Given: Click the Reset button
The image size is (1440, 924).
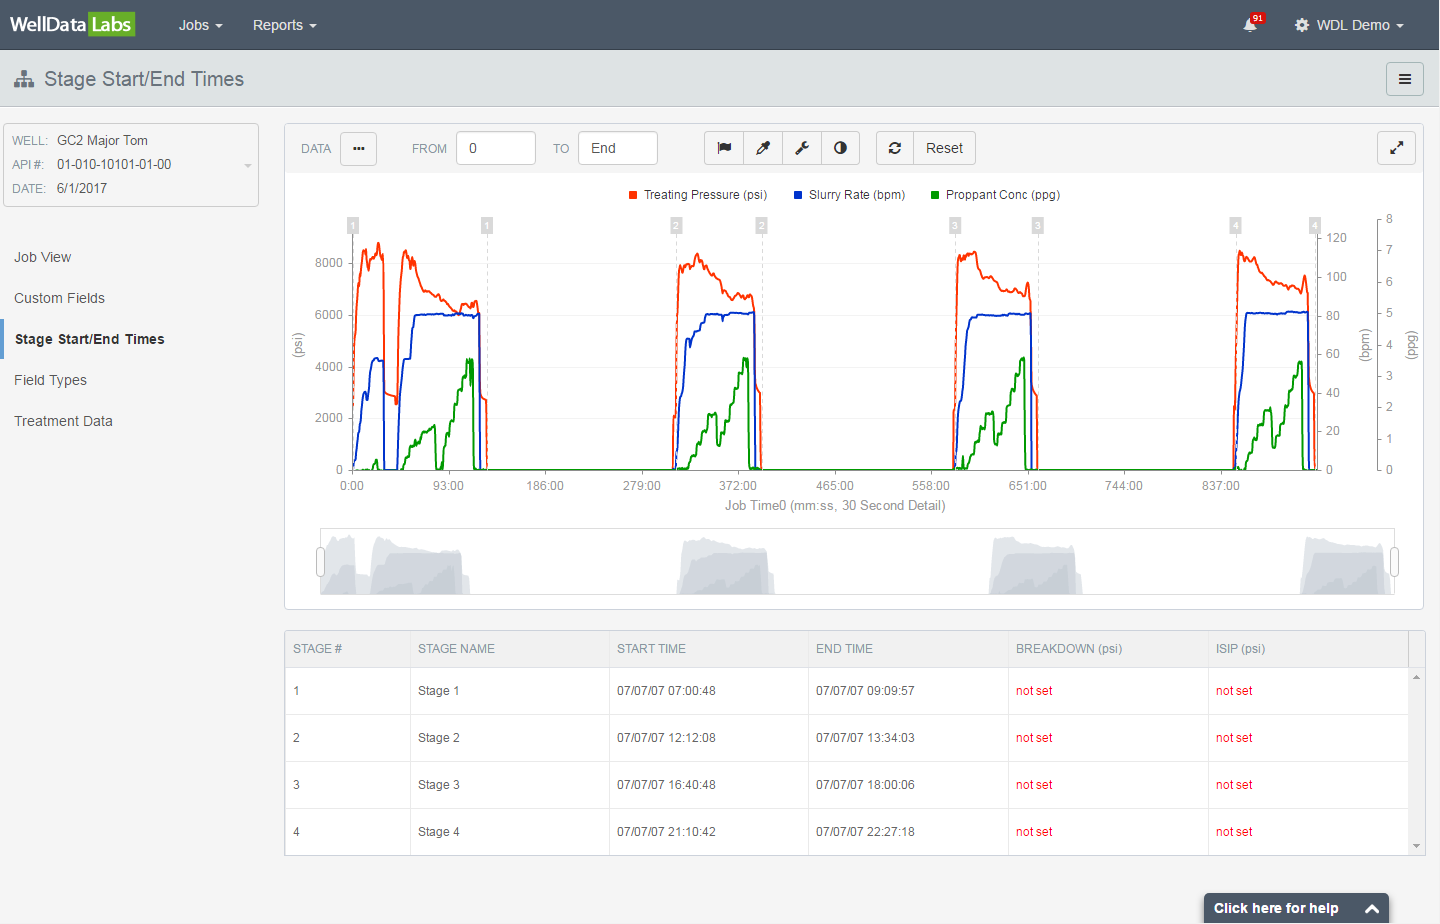Looking at the screenshot, I should 944,148.
